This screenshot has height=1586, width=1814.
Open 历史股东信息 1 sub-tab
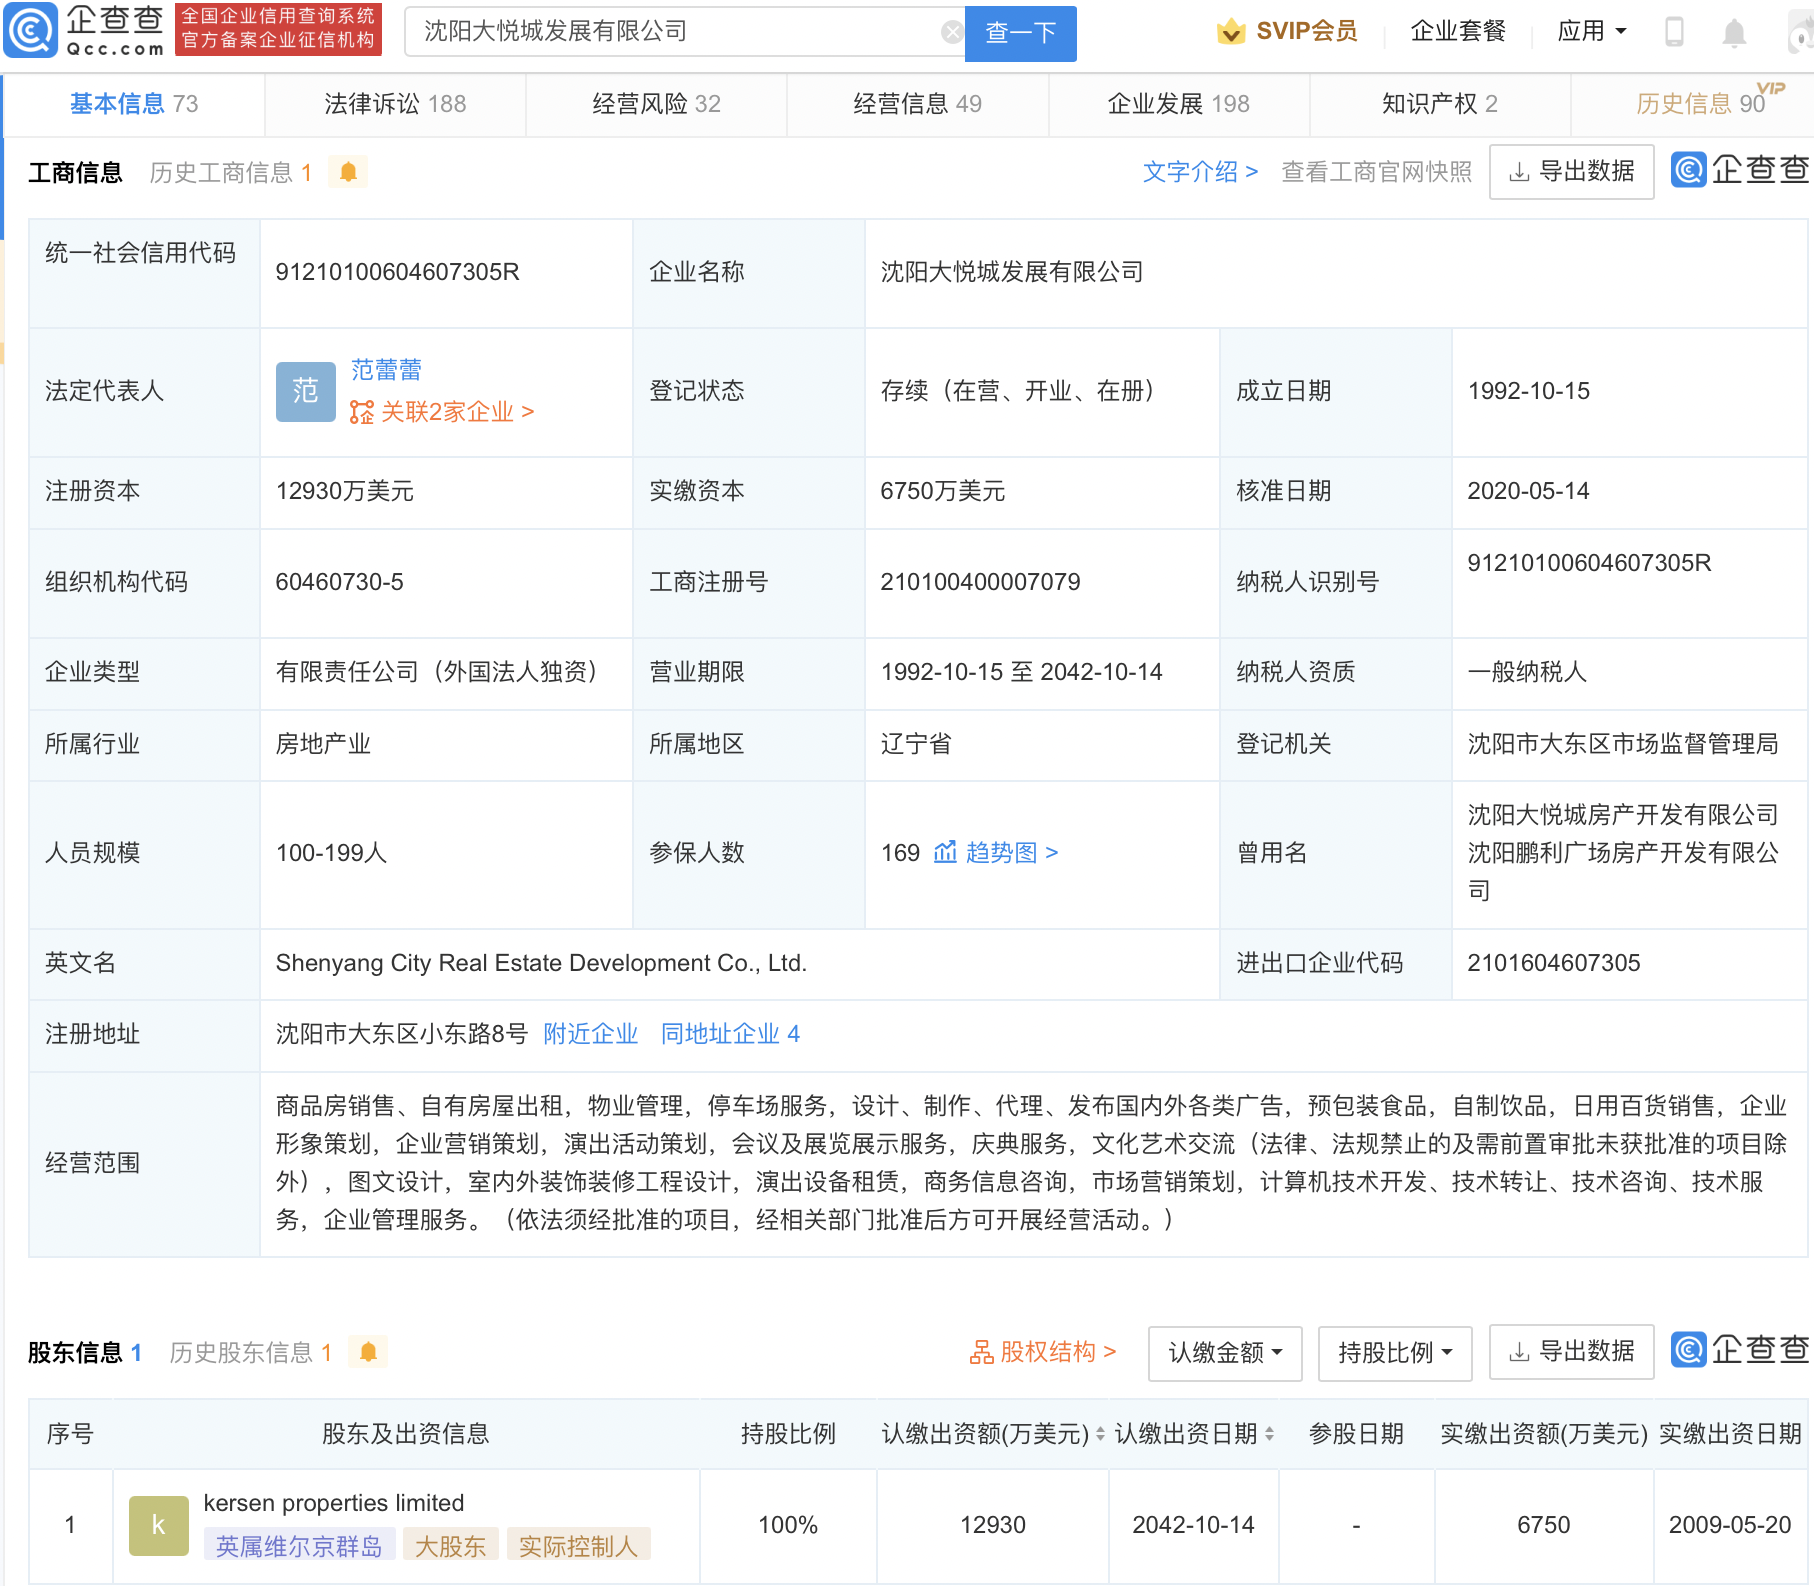coord(250,1353)
